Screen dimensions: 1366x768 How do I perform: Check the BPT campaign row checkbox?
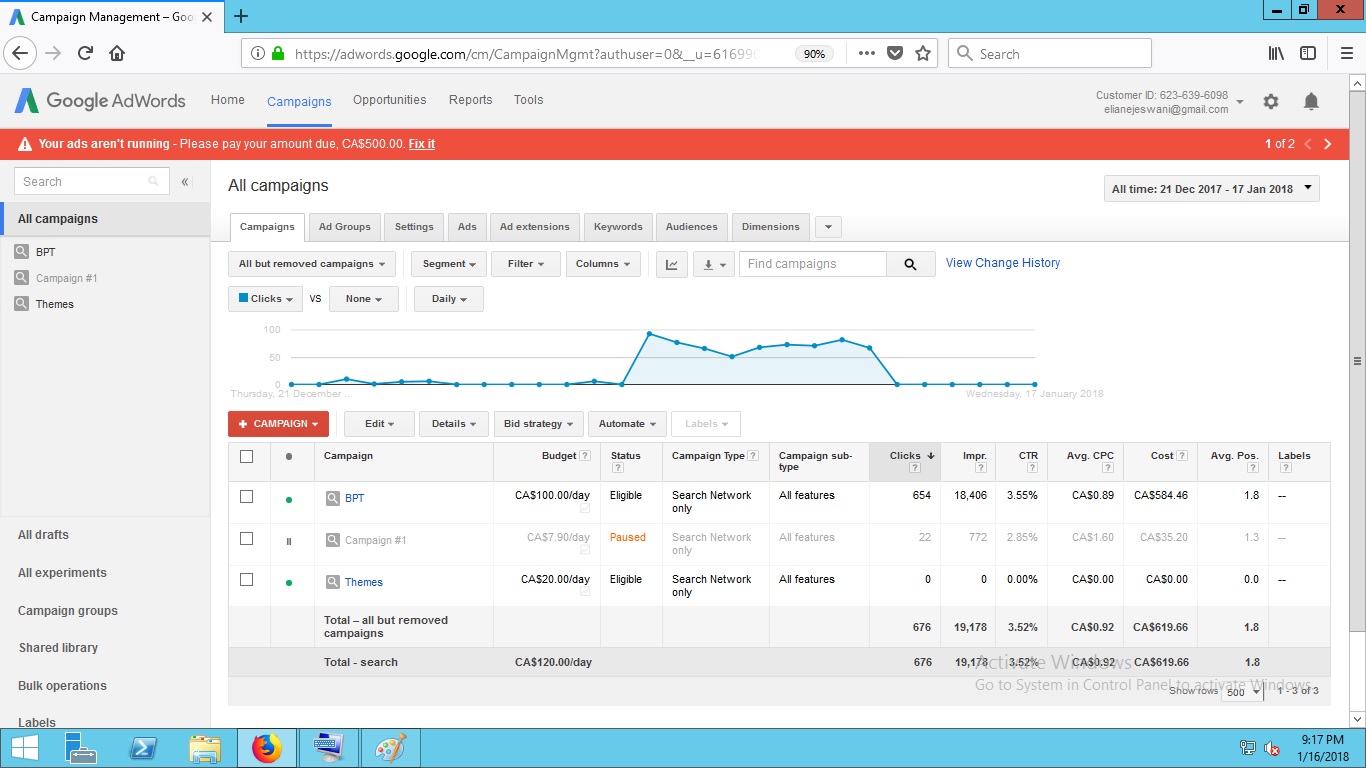(247, 496)
